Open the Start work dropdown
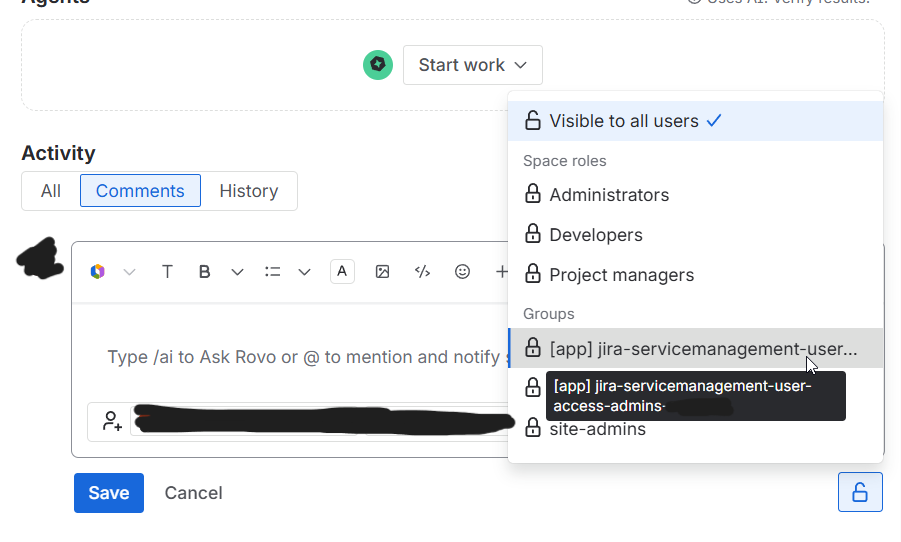Screen dimensions: 901x542 click(x=472, y=65)
